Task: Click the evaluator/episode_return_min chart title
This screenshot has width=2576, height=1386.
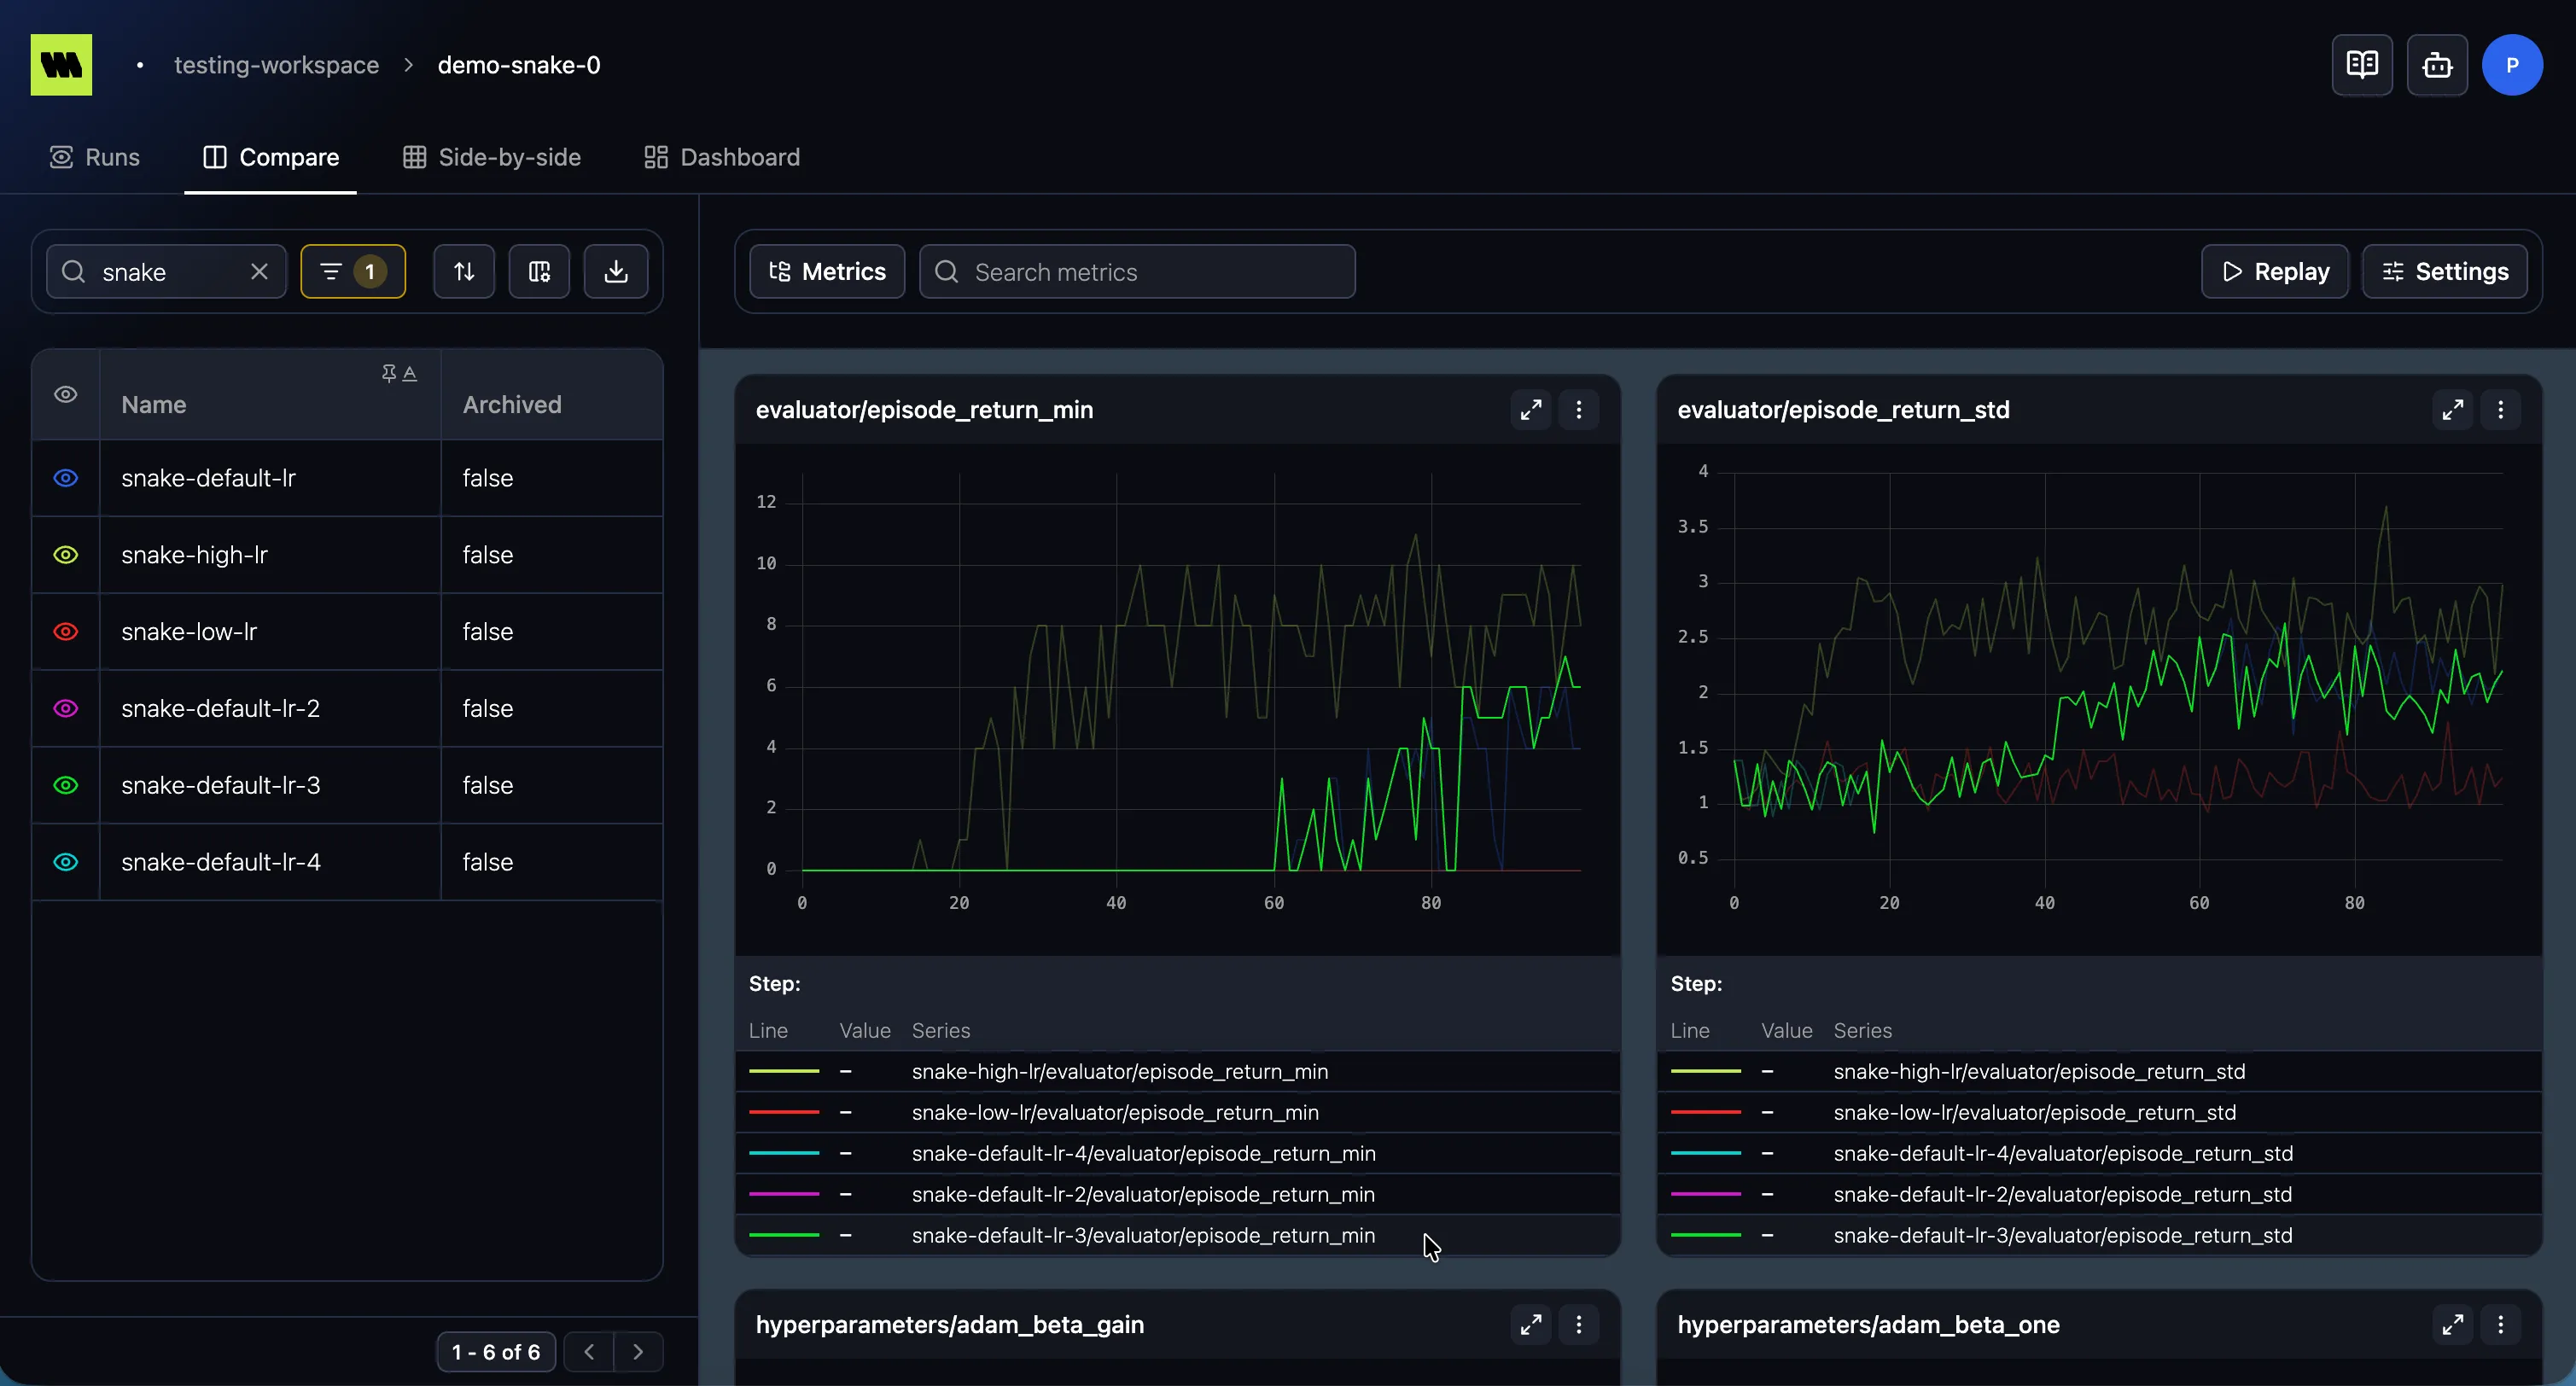Action: tap(924, 410)
